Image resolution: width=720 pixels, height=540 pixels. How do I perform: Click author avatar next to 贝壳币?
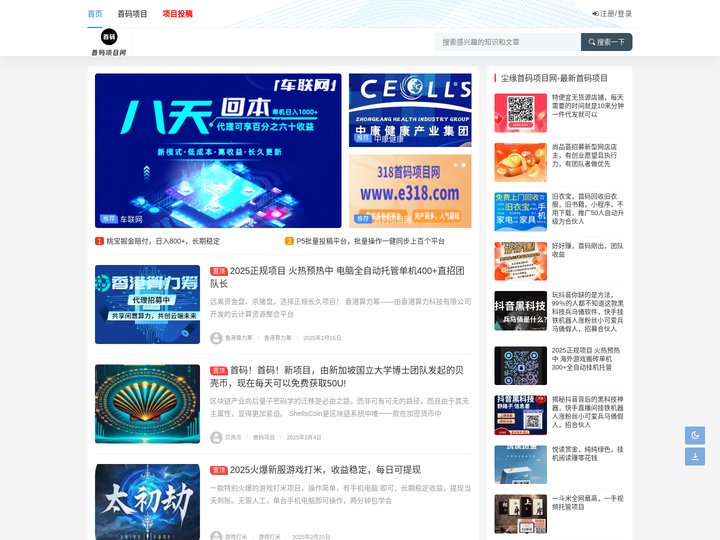tap(216, 438)
